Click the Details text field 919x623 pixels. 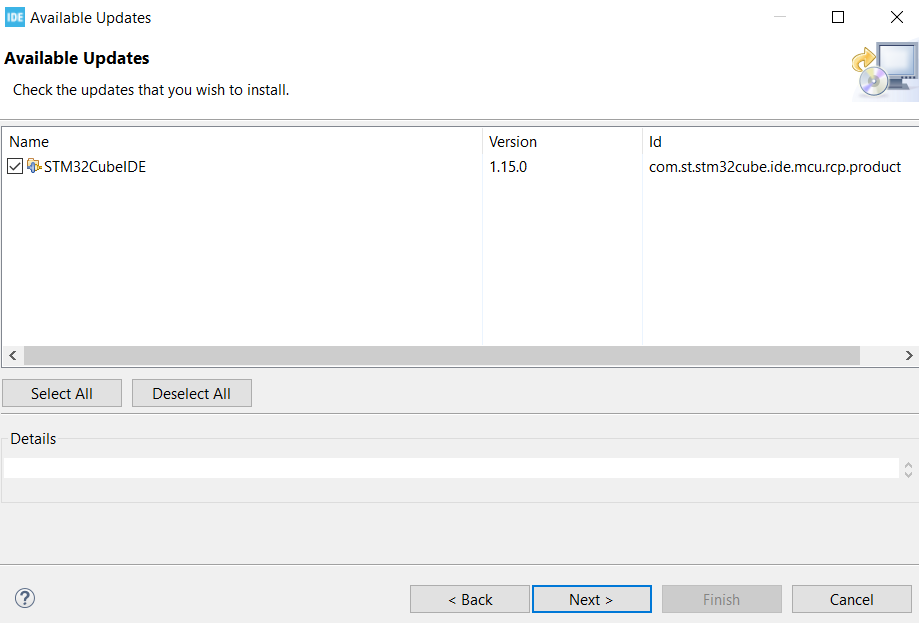click(451, 468)
